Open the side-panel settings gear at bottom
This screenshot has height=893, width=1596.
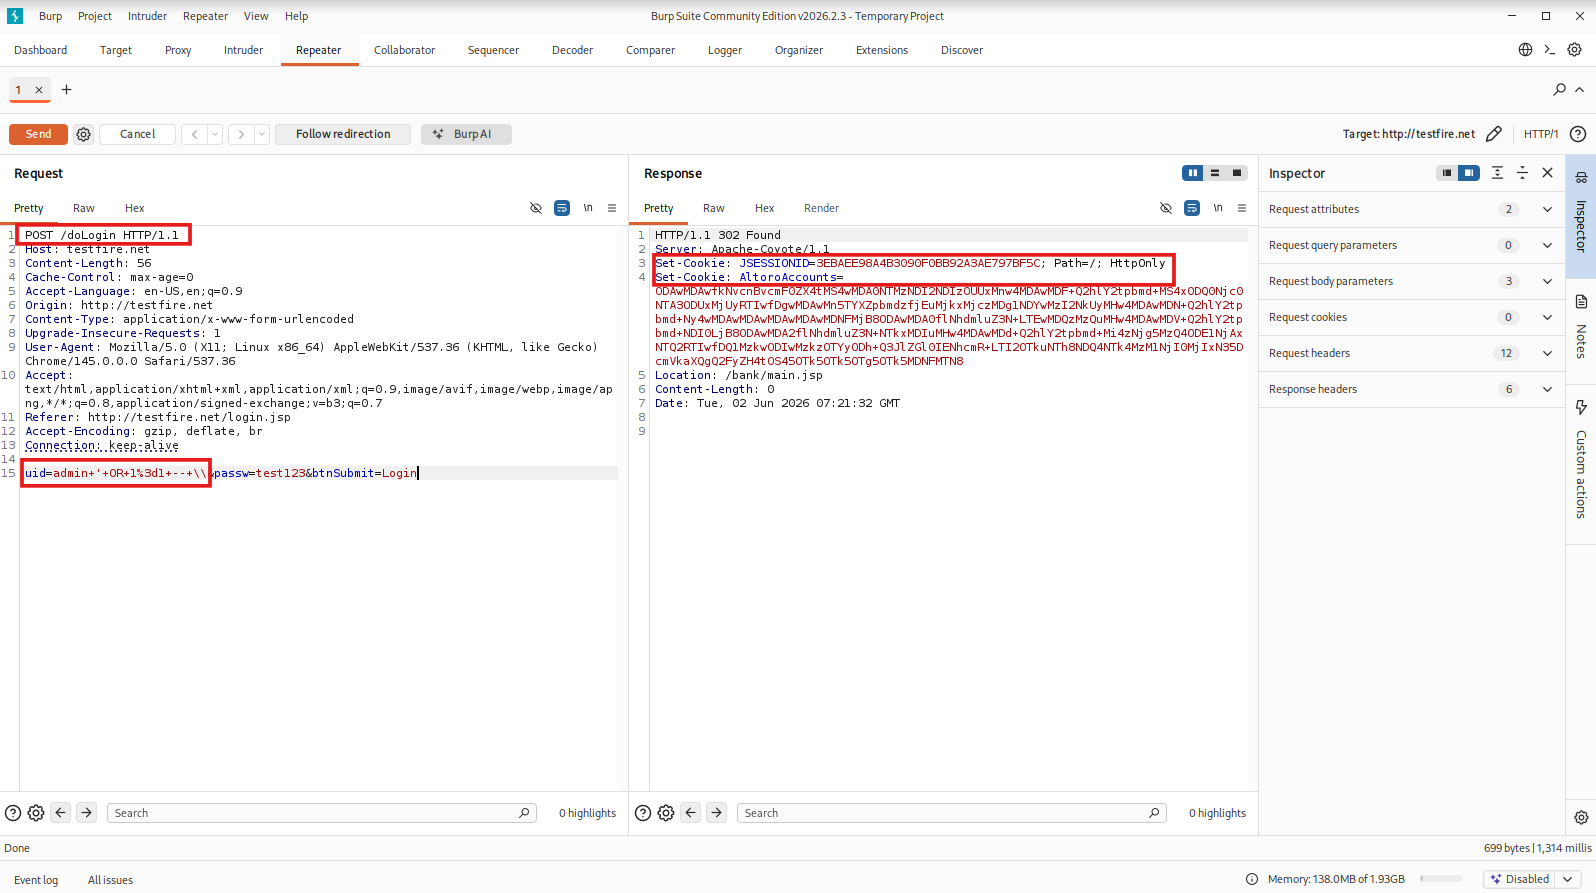click(x=1581, y=817)
